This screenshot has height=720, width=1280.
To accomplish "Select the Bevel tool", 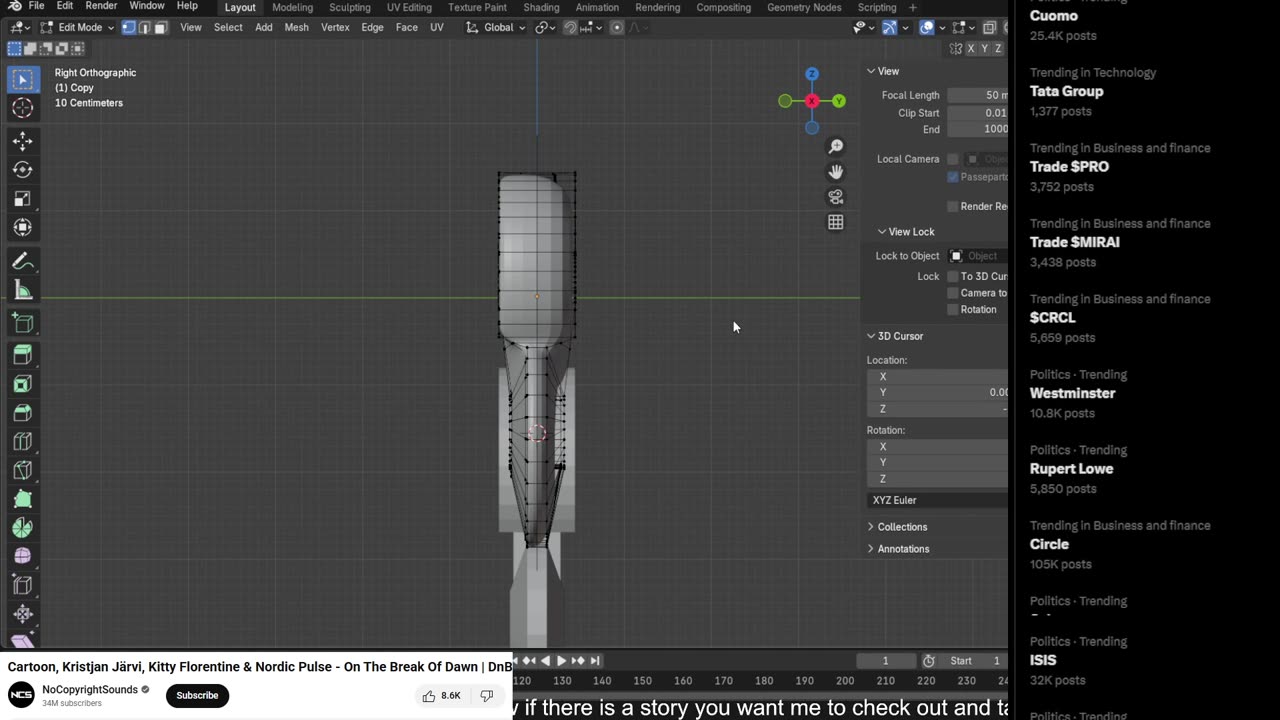I will [x=22, y=413].
